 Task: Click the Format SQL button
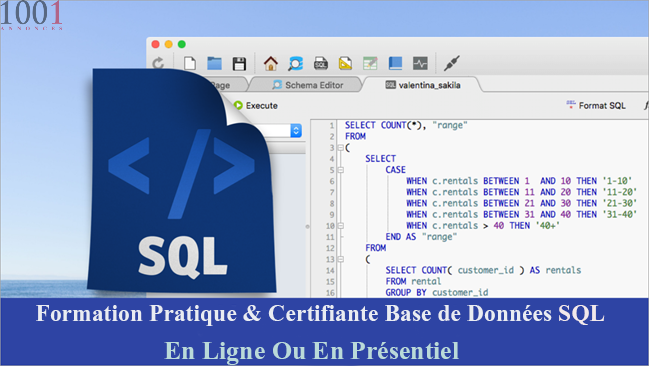click(x=596, y=105)
